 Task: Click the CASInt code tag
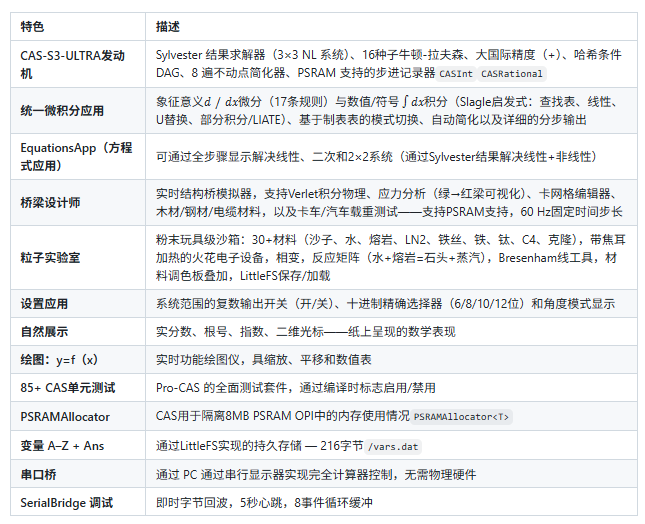pyautogui.click(x=456, y=74)
